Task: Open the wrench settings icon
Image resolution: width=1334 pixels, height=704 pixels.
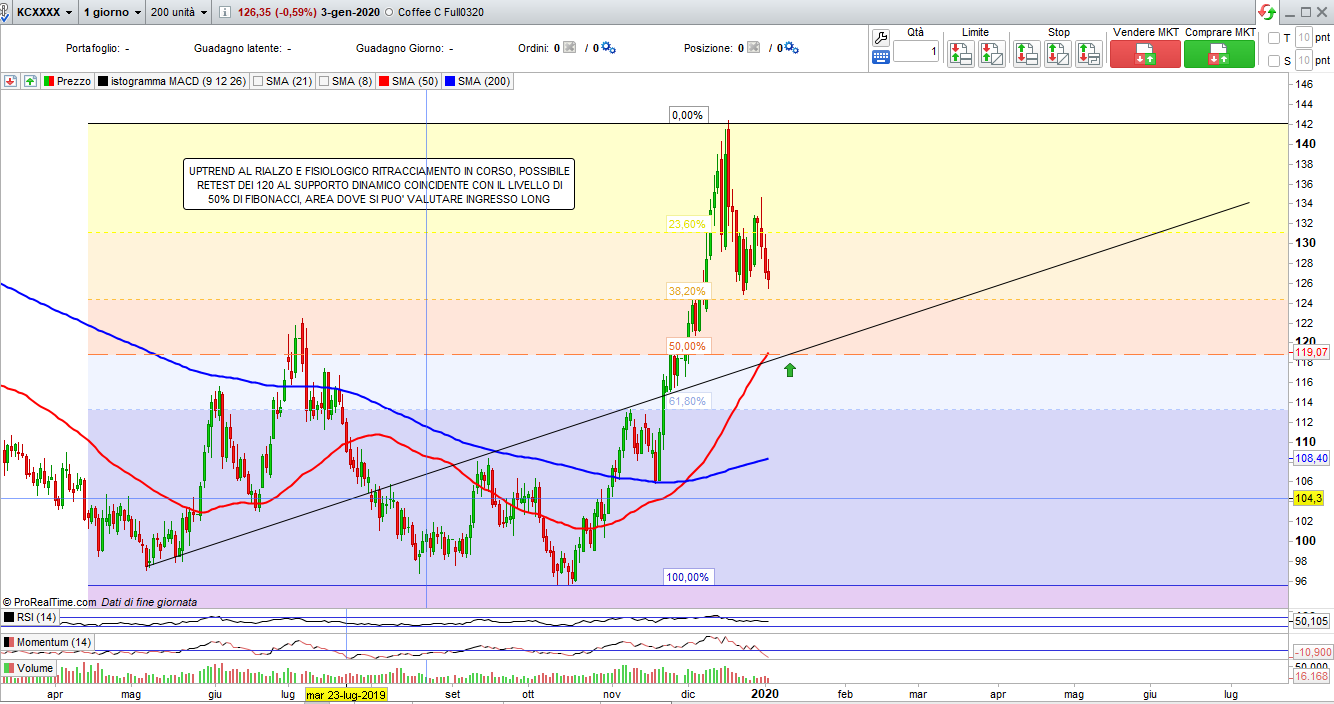Action: point(881,38)
